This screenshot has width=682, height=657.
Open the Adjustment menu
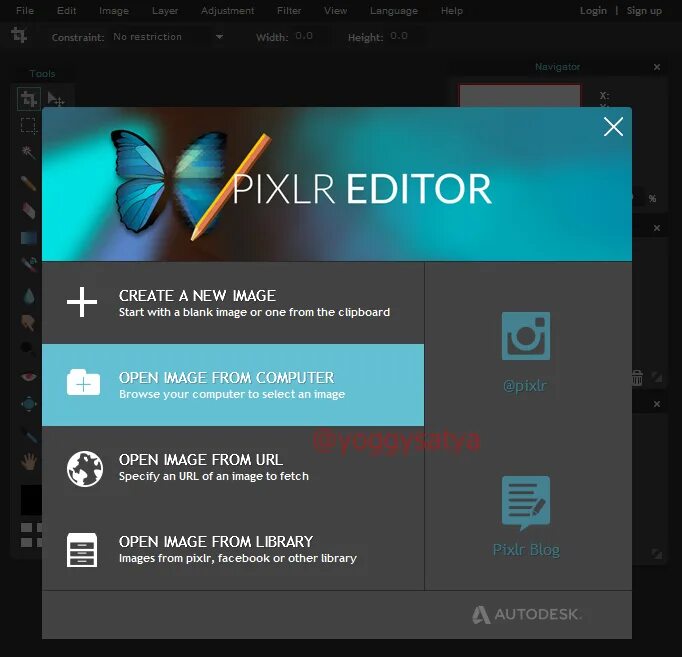pyautogui.click(x=227, y=10)
